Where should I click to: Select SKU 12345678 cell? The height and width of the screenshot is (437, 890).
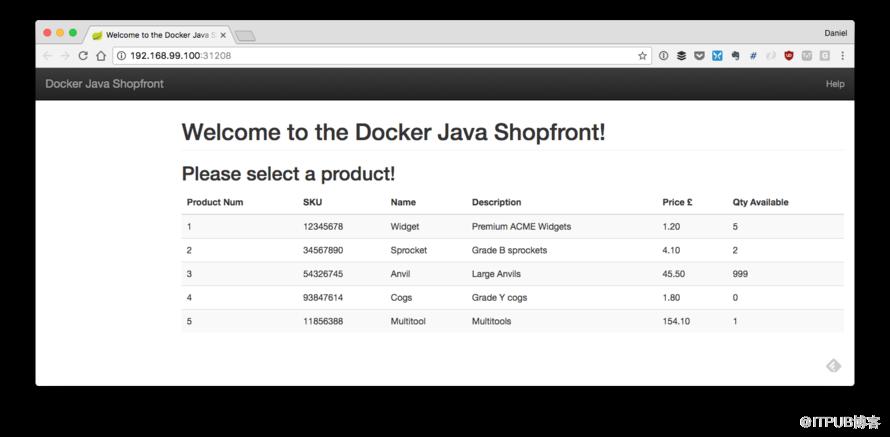(323, 226)
